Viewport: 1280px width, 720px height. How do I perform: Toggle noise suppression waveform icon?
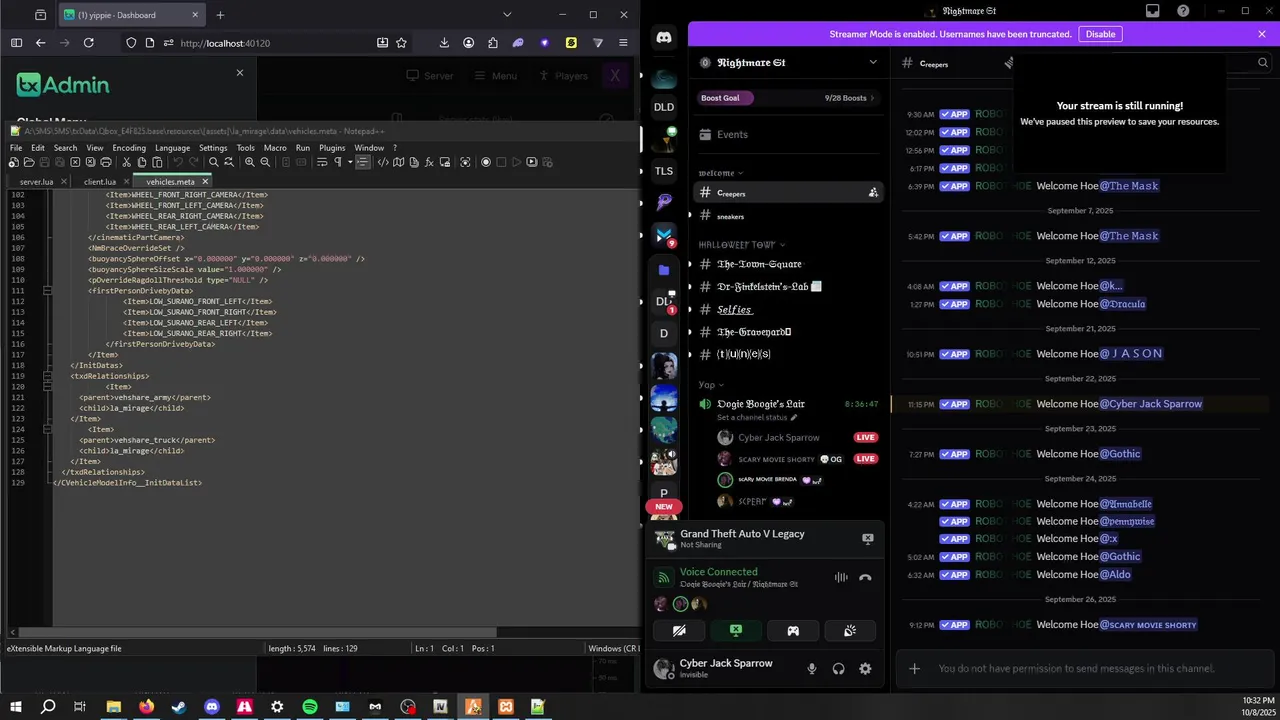click(841, 577)
